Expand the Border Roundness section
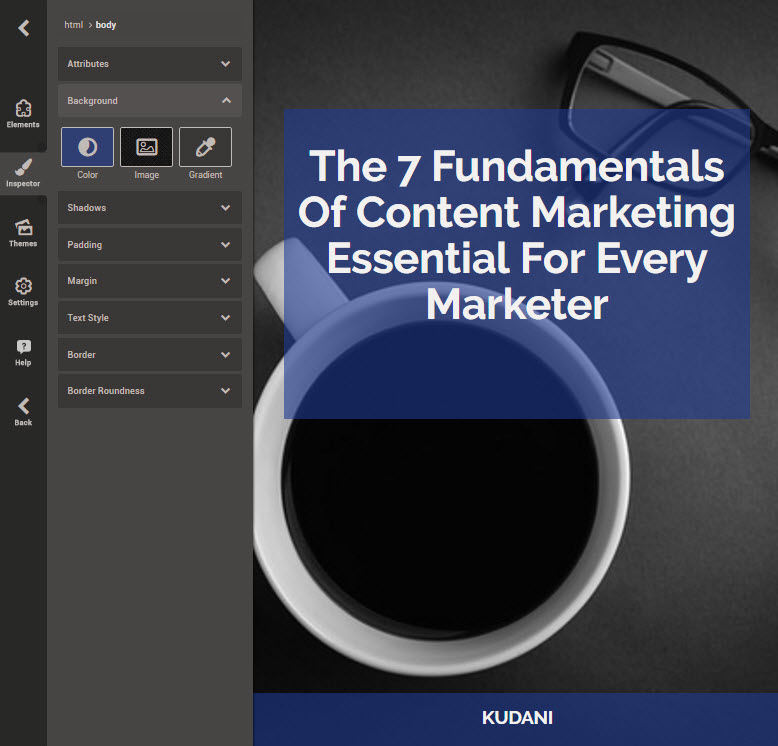The width and height of the screenshot is (778, 746). click(x=150, y=391)
